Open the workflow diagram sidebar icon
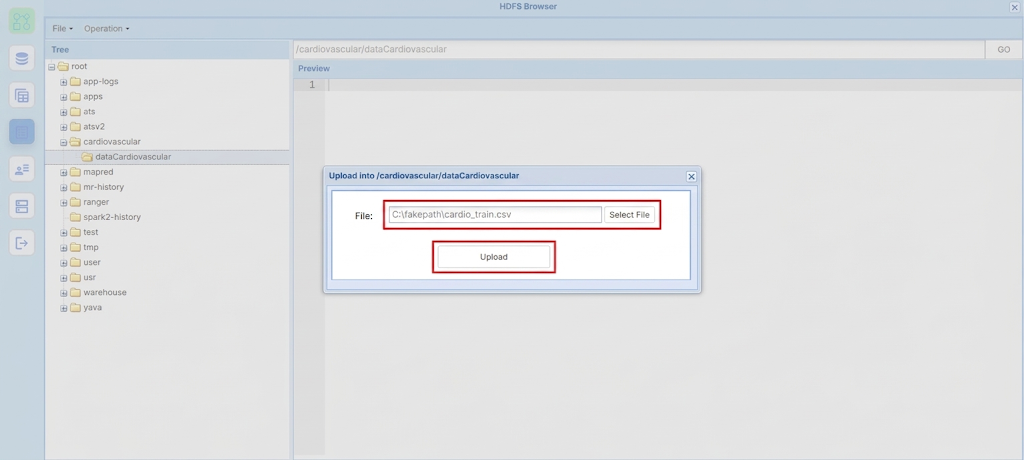1024x460 pixels. pyautogui.click(x=22, y=22)
